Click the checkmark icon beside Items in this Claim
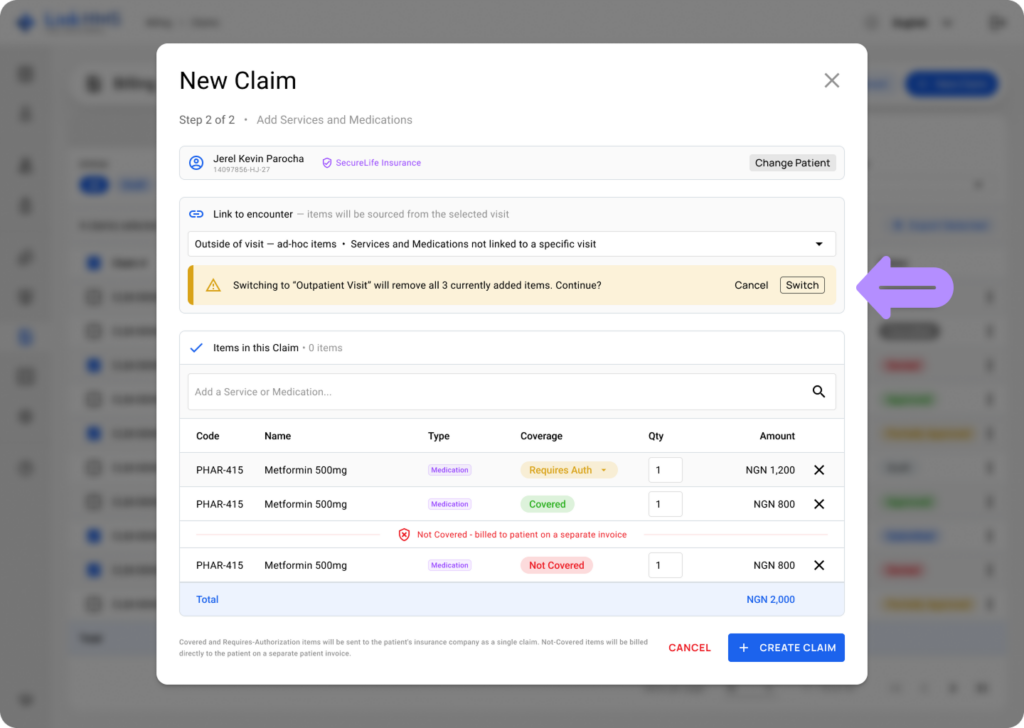The image size is (1024, 728). tap(196, 347)
